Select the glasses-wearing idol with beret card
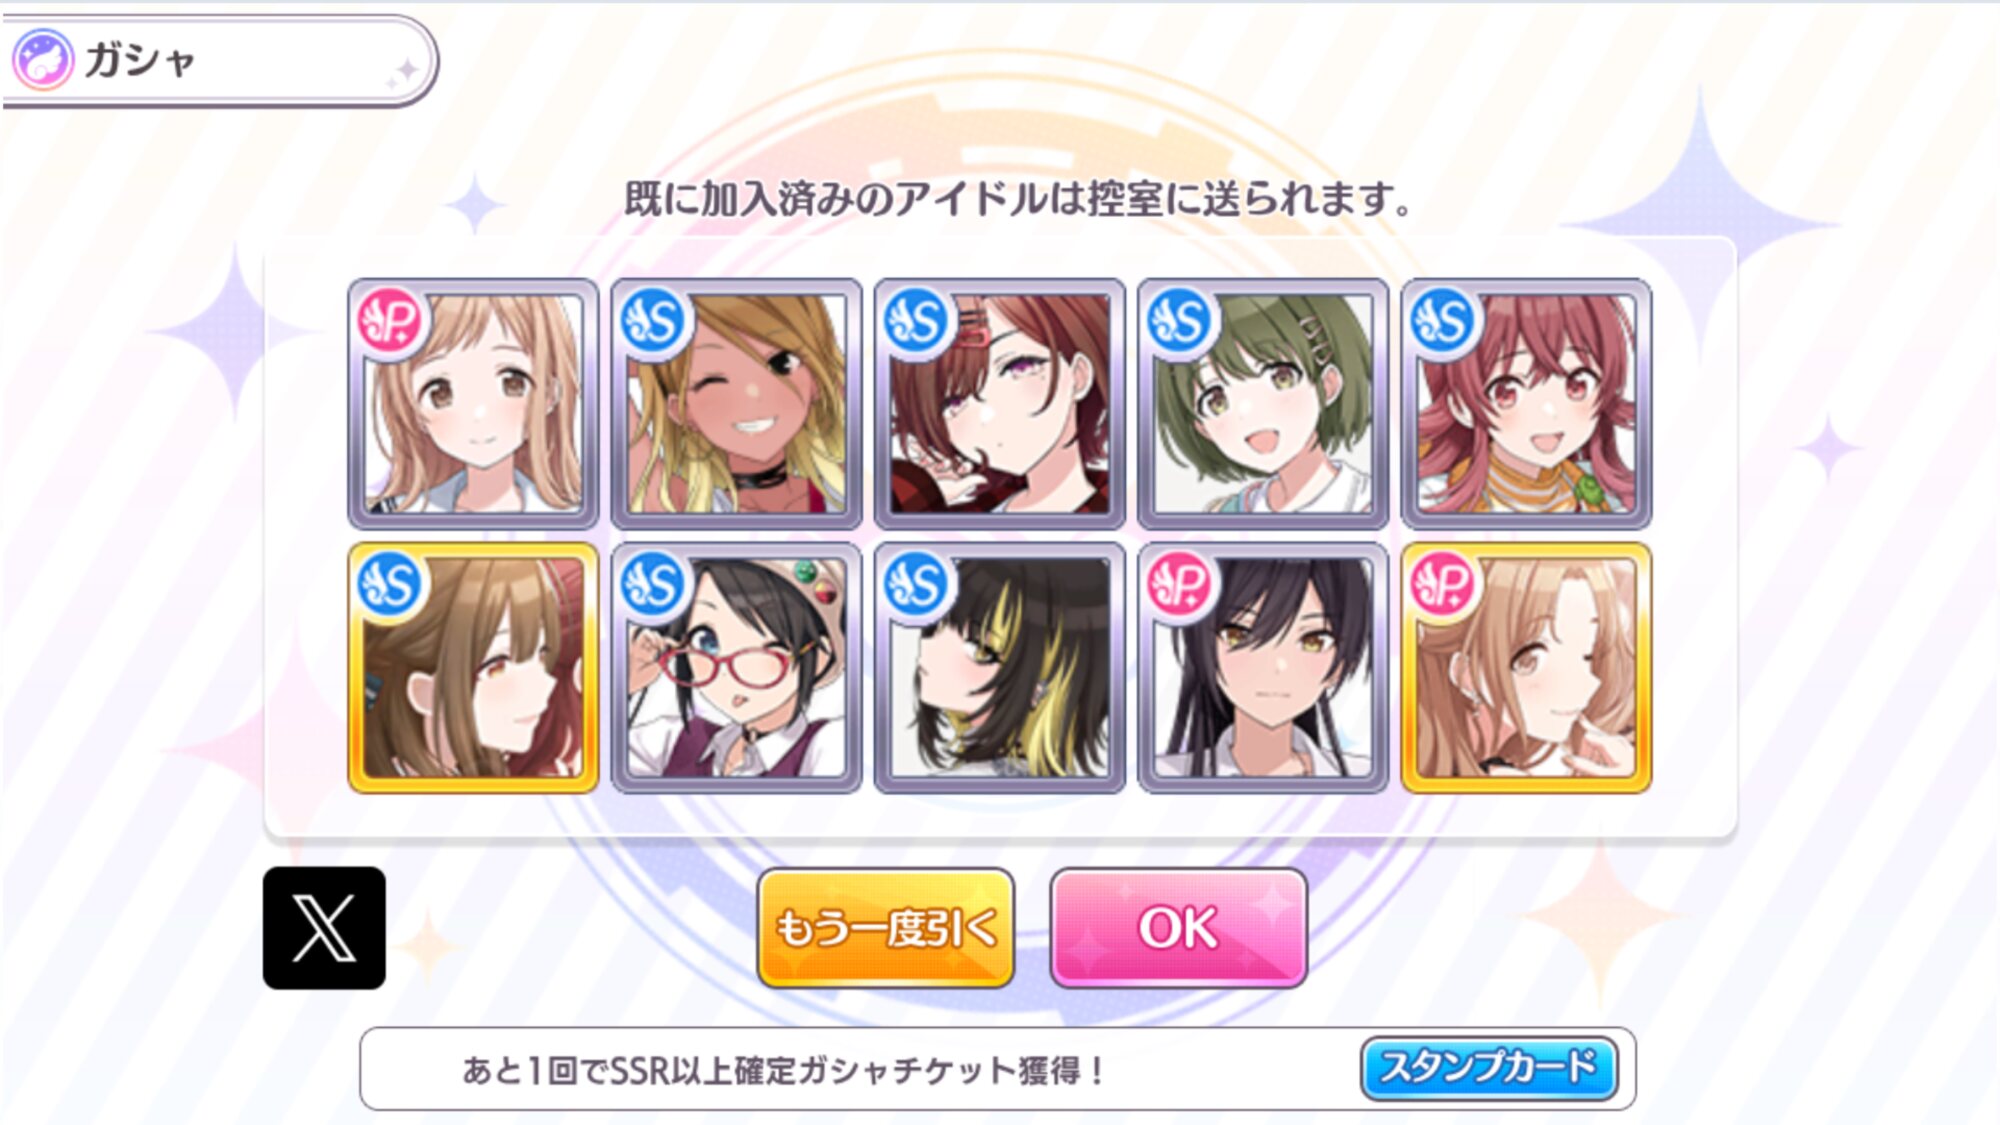 pyautogui.click(x=736, y=668)
